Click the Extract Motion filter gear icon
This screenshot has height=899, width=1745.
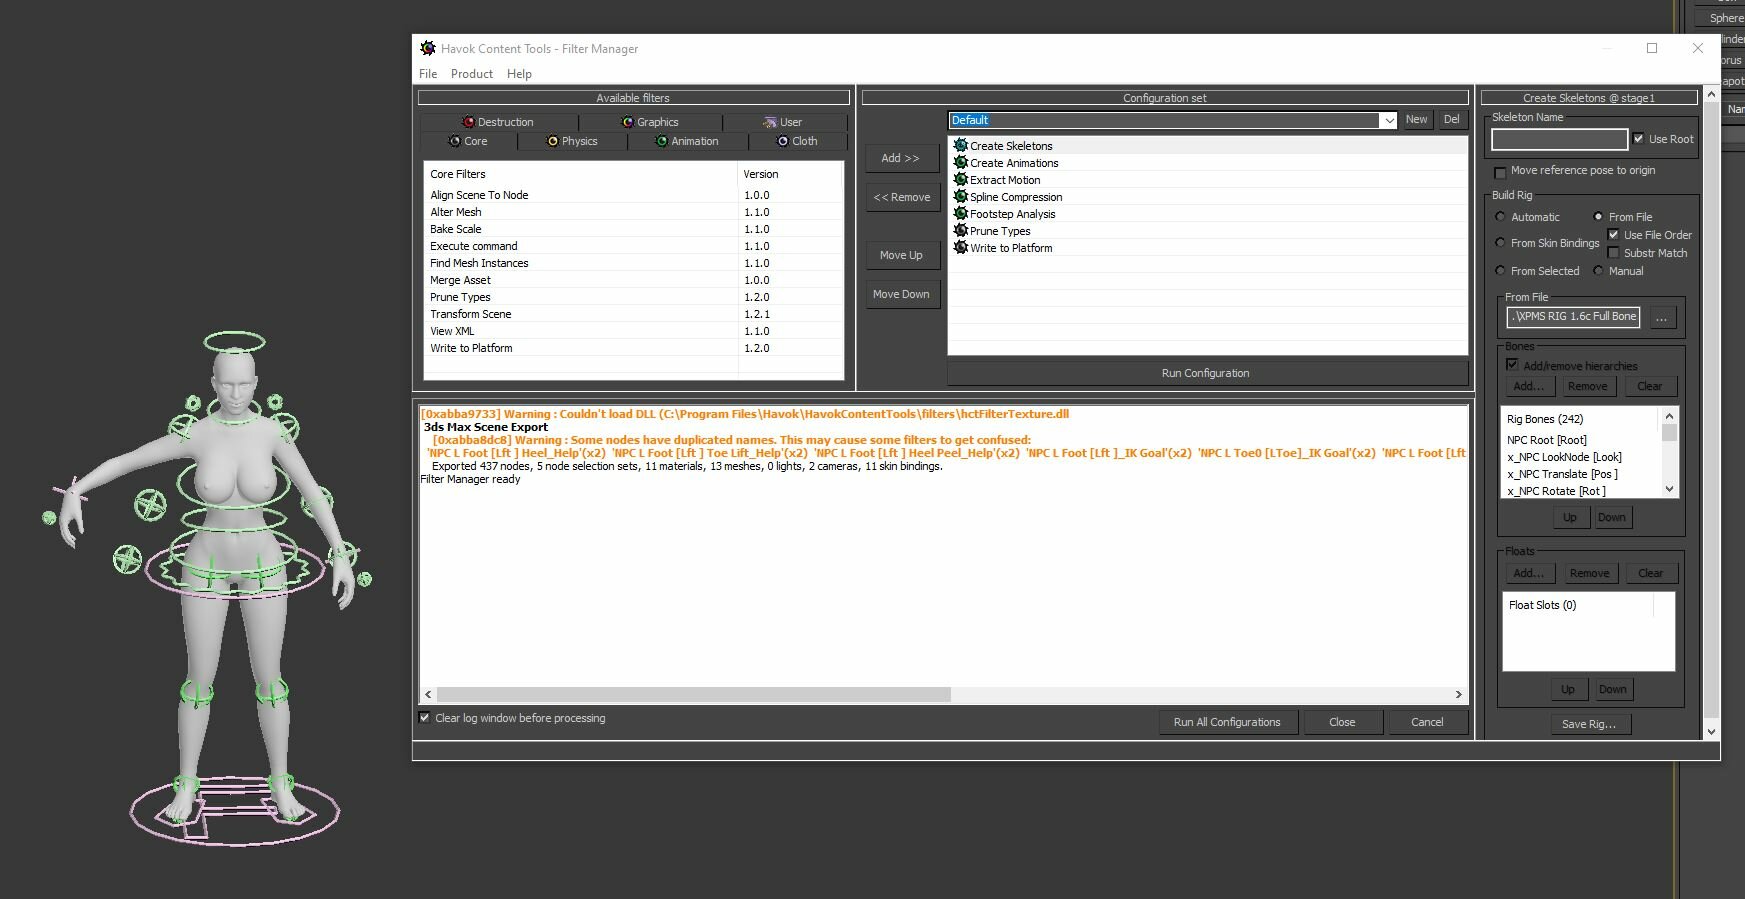[961, 180]
